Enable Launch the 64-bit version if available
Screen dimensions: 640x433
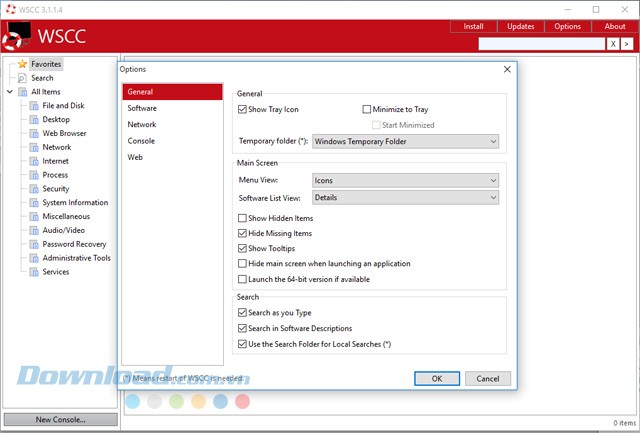[242, 279]
